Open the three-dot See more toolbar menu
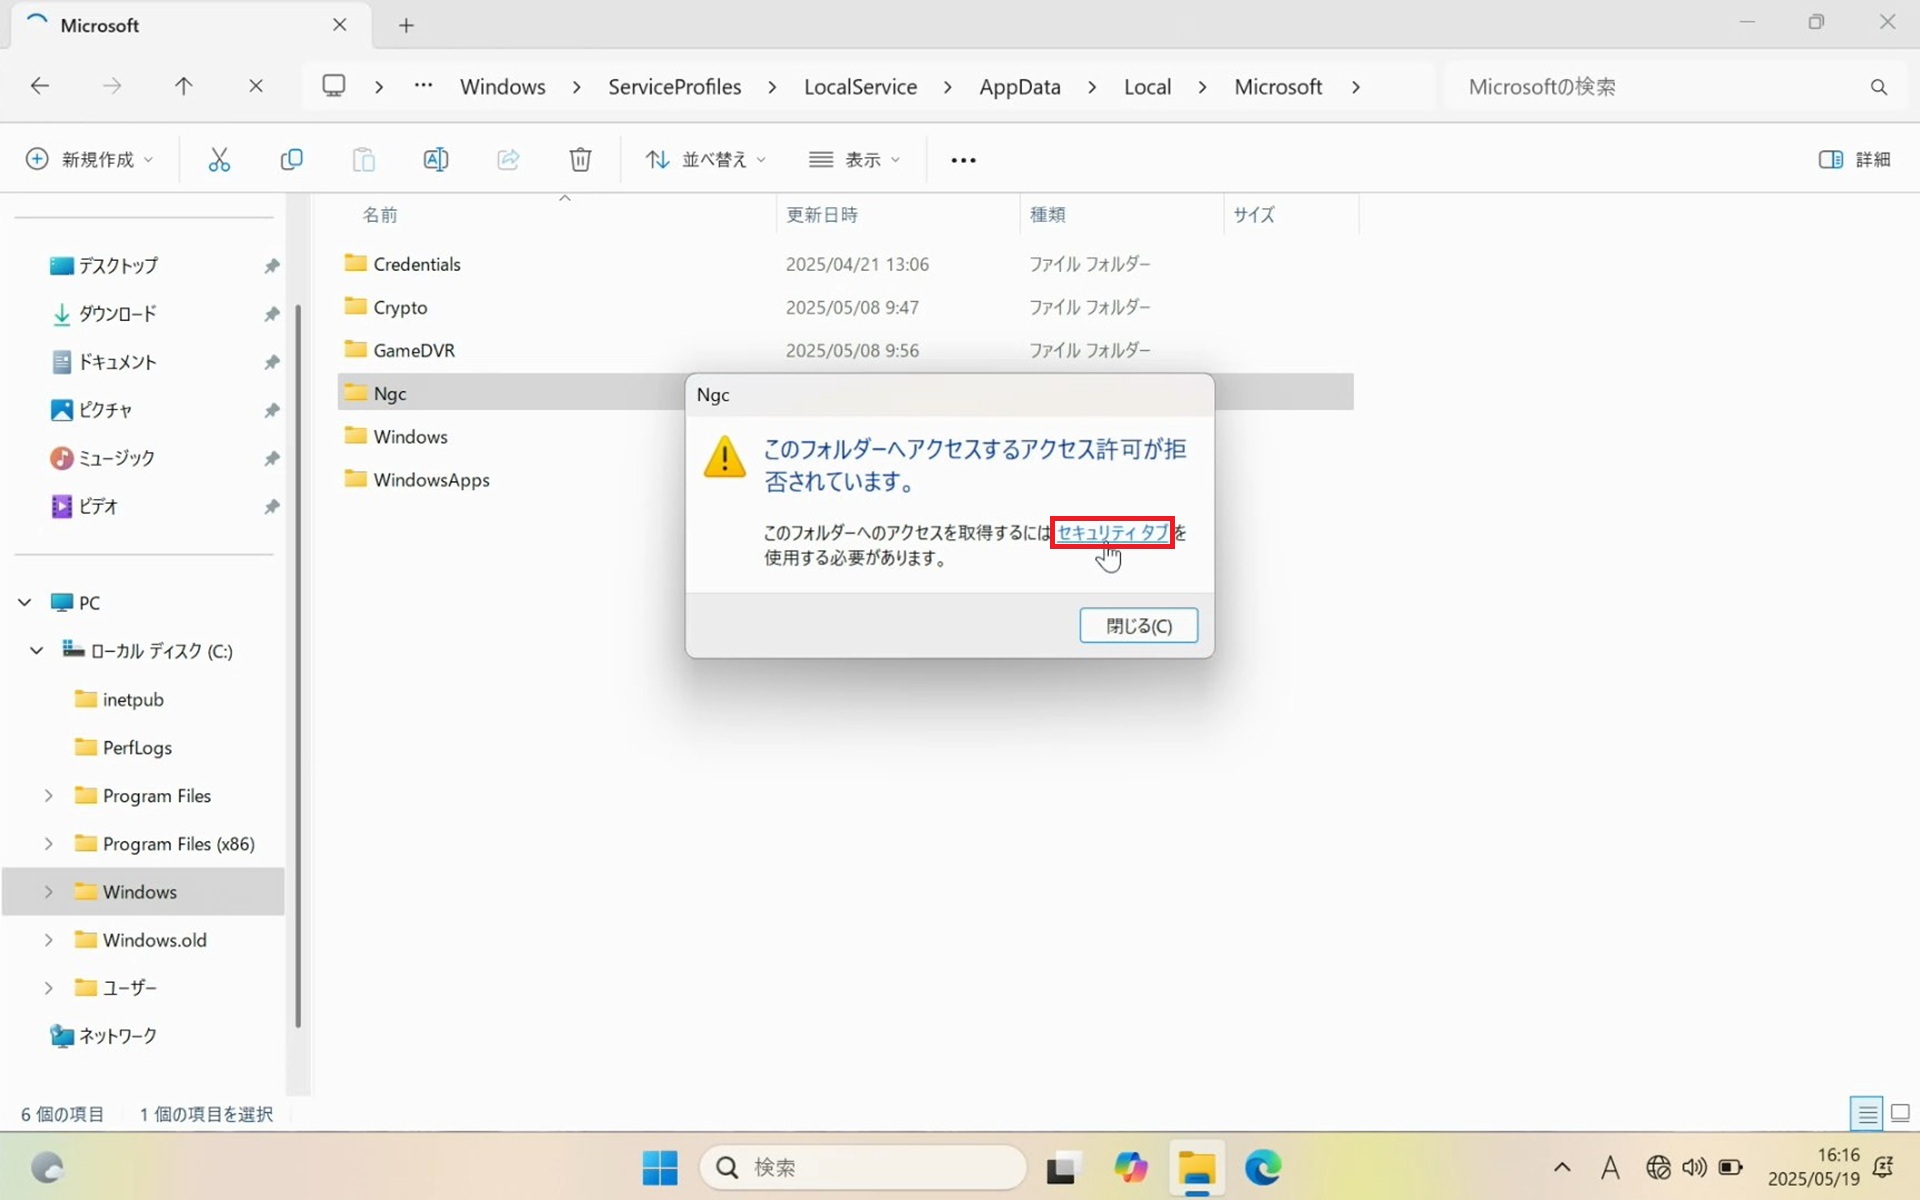 [963, 160]
